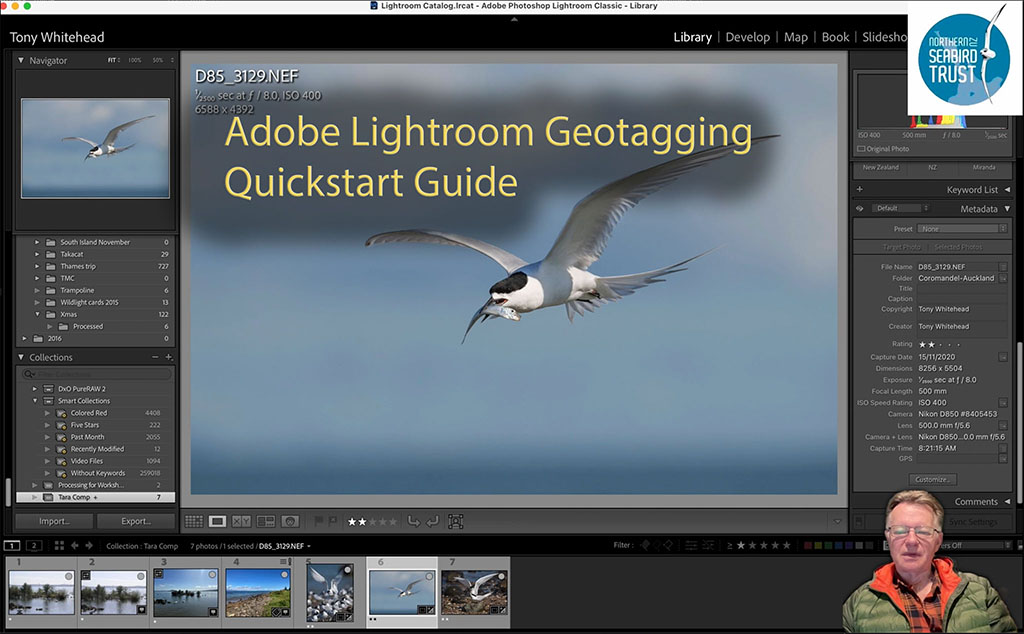
Task: Click the comment badge on thumbnail 3
Action: (212, 612)
